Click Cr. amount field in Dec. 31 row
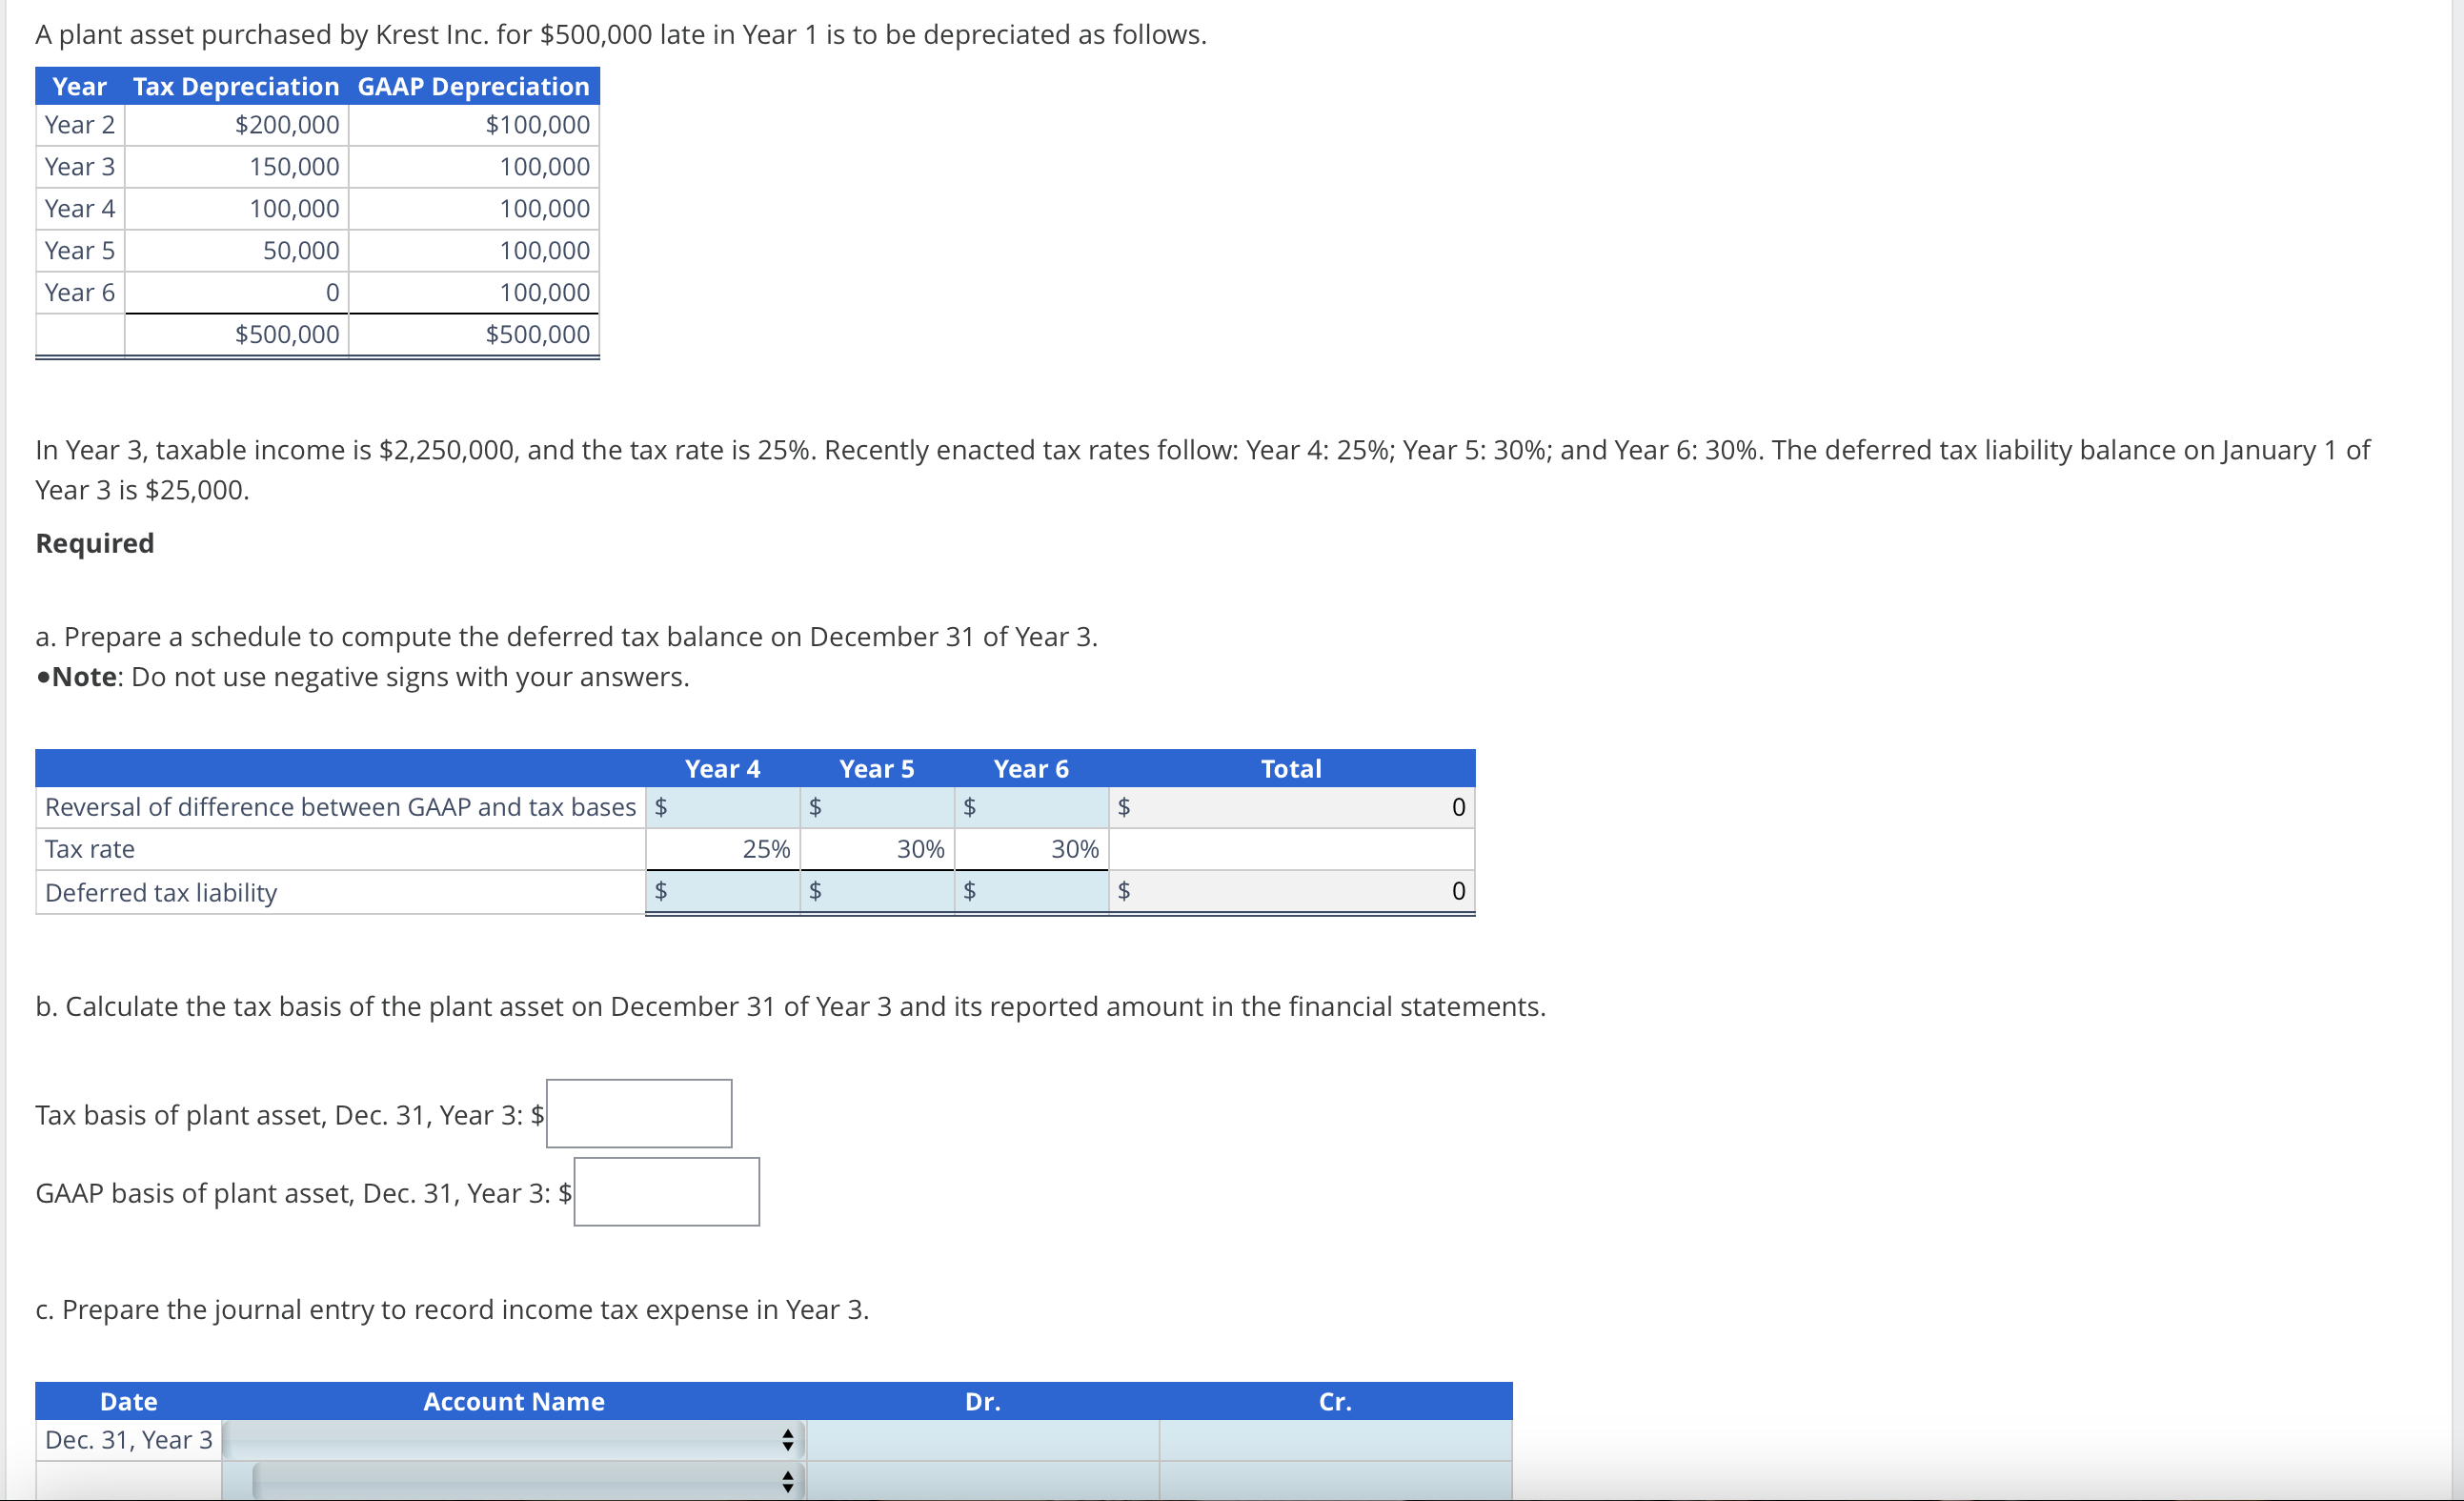Image resolution: width=2464 pixels, height=1501 pixels. [1335, 1440]
